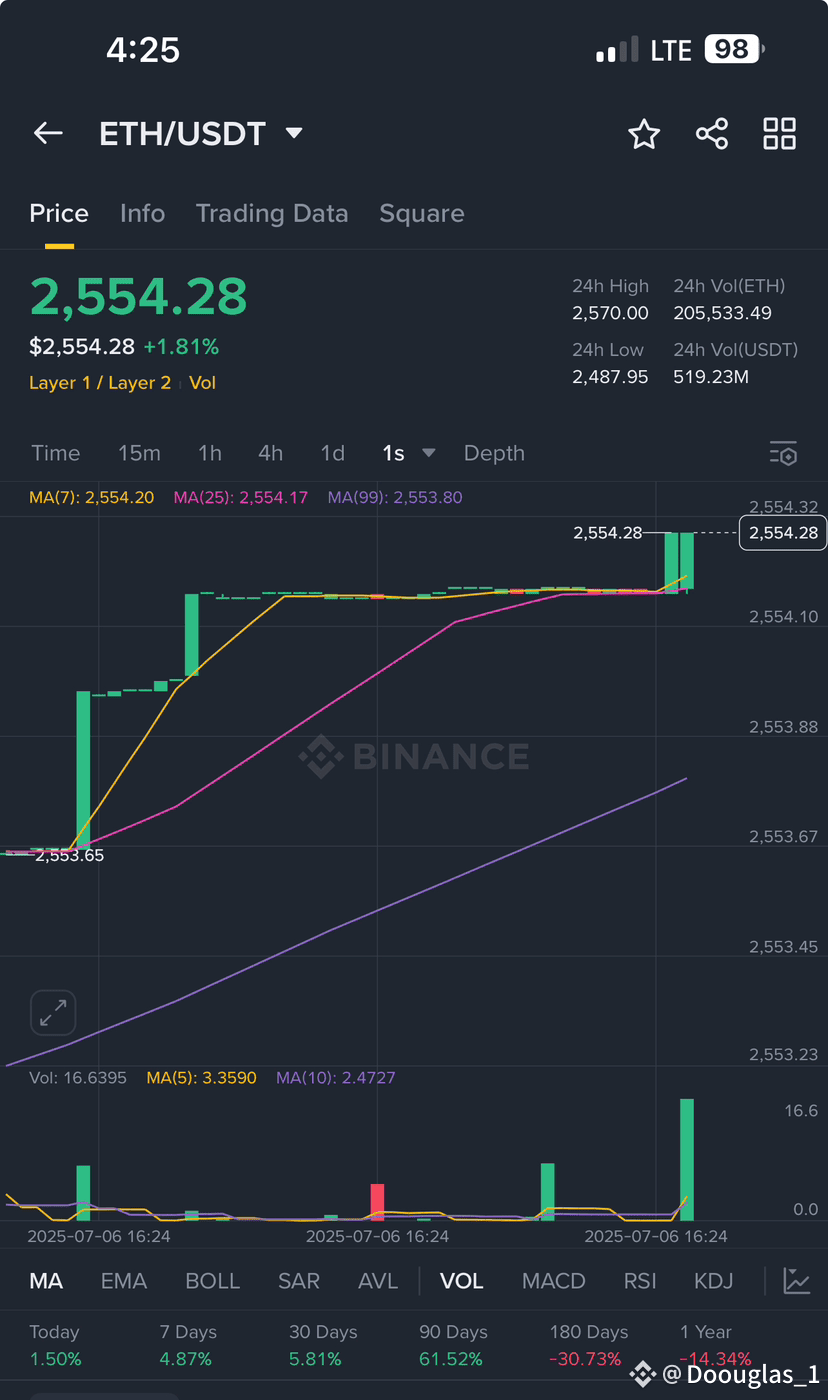Select the 1h chart interval
The width and height of the screenshot is (828, 1400).
pyautogui.click(x=210, y=453)
